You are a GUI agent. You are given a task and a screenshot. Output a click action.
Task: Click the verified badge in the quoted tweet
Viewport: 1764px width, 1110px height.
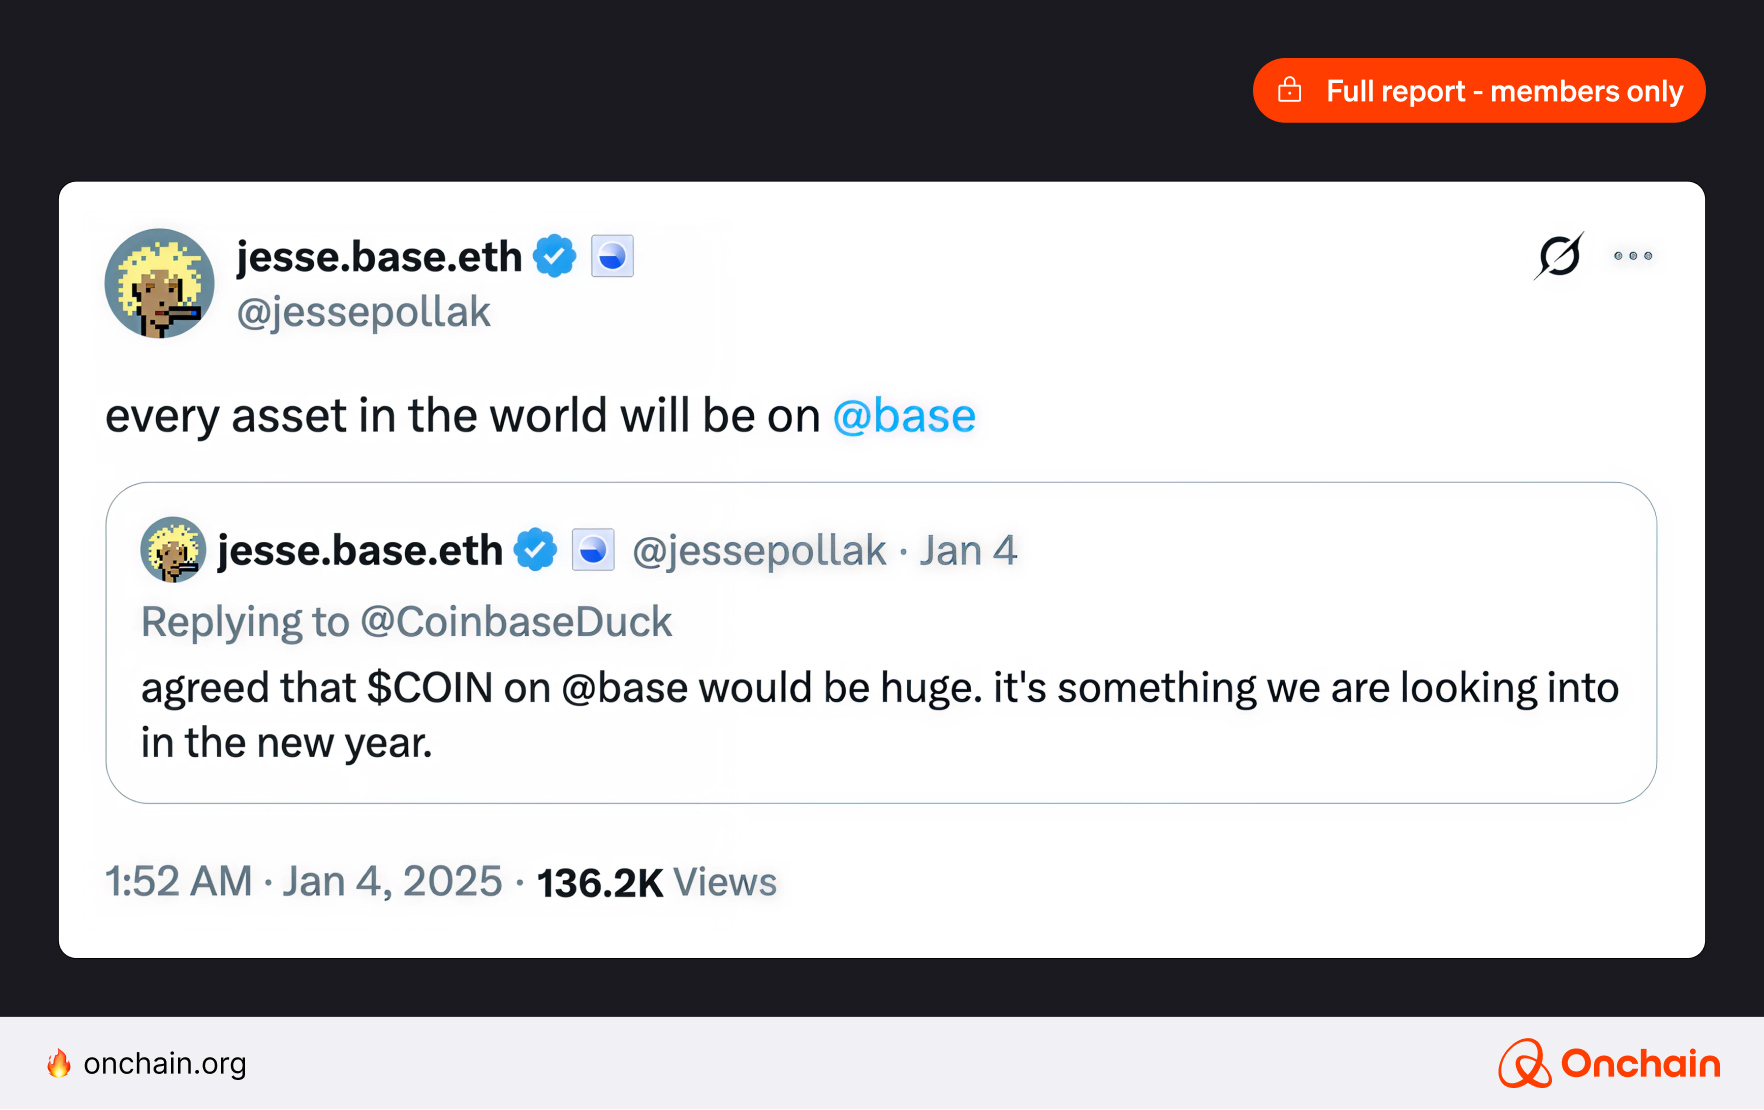click(x=535, y=550)
